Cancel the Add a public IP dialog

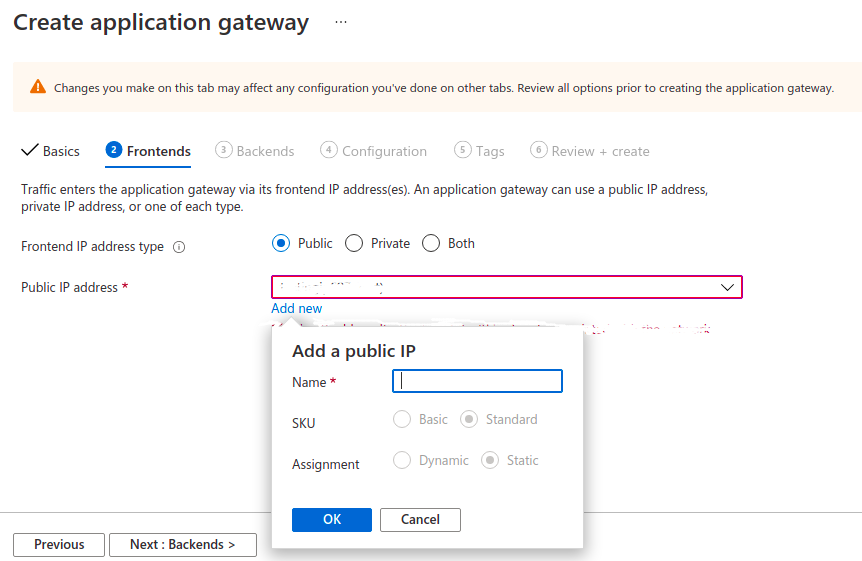pyautogui.click(x=420, y=519)
